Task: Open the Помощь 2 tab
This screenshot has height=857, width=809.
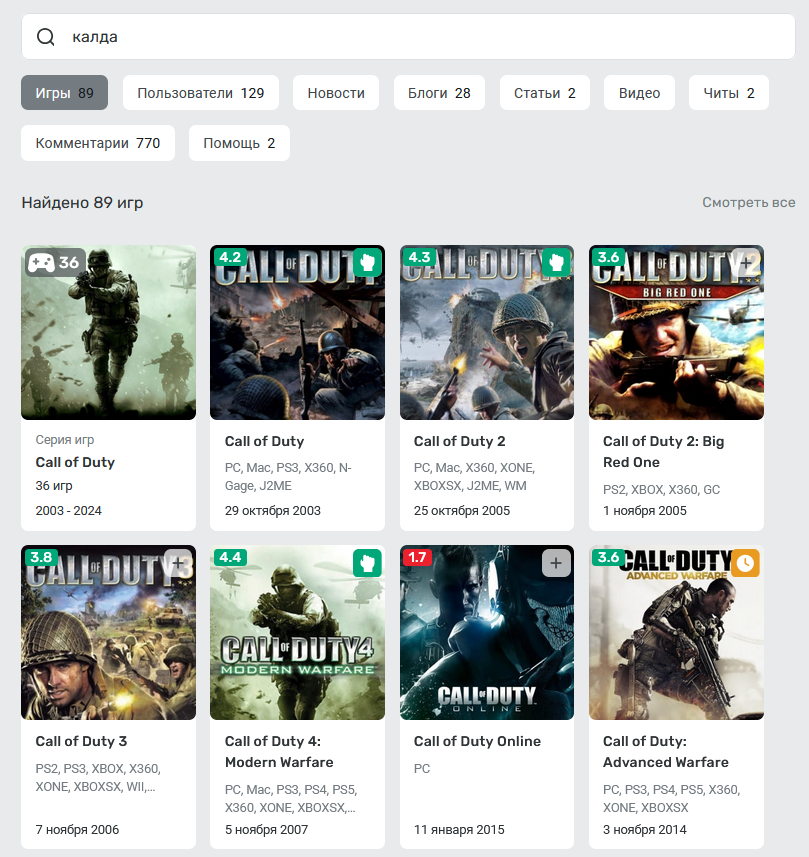Action: point(239,143)
